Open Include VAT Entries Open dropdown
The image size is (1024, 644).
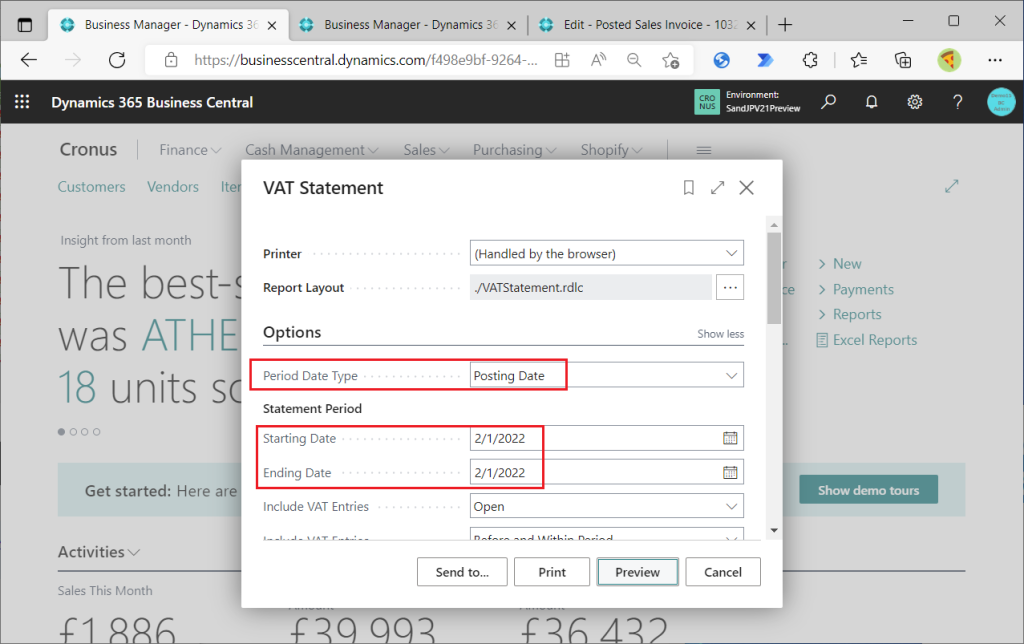point(731,506)
